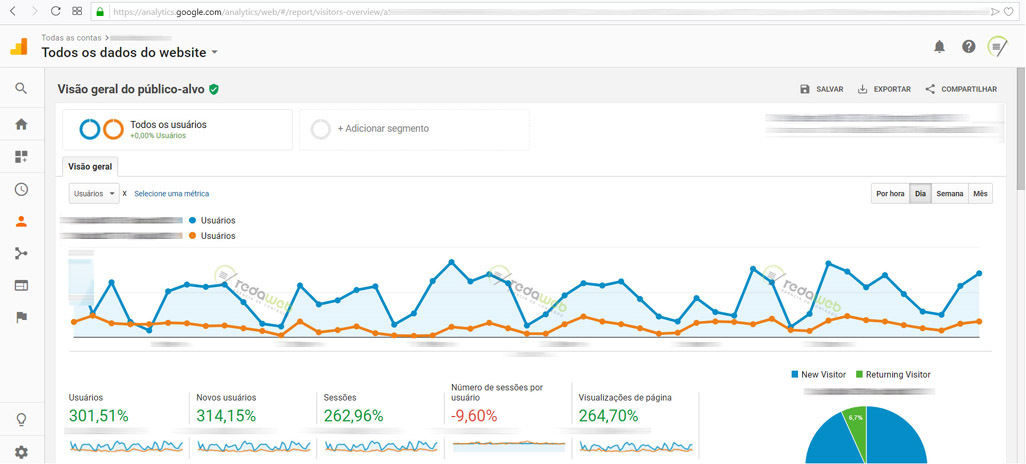Open Customization dashboards sidebar icon
Viewport: 1026px width, 464px height.
tap(21, 156)
